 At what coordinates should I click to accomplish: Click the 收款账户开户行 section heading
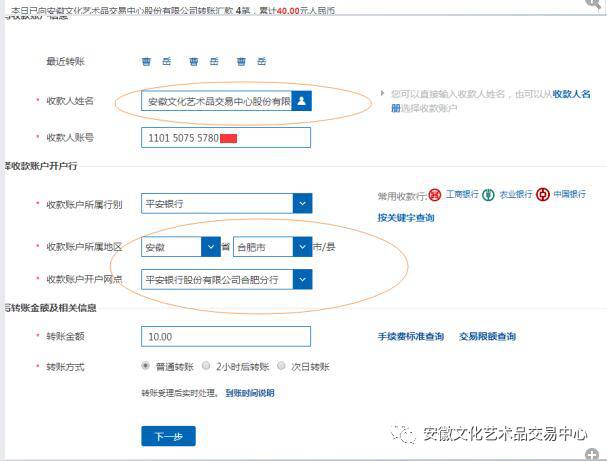click(41, 166)
